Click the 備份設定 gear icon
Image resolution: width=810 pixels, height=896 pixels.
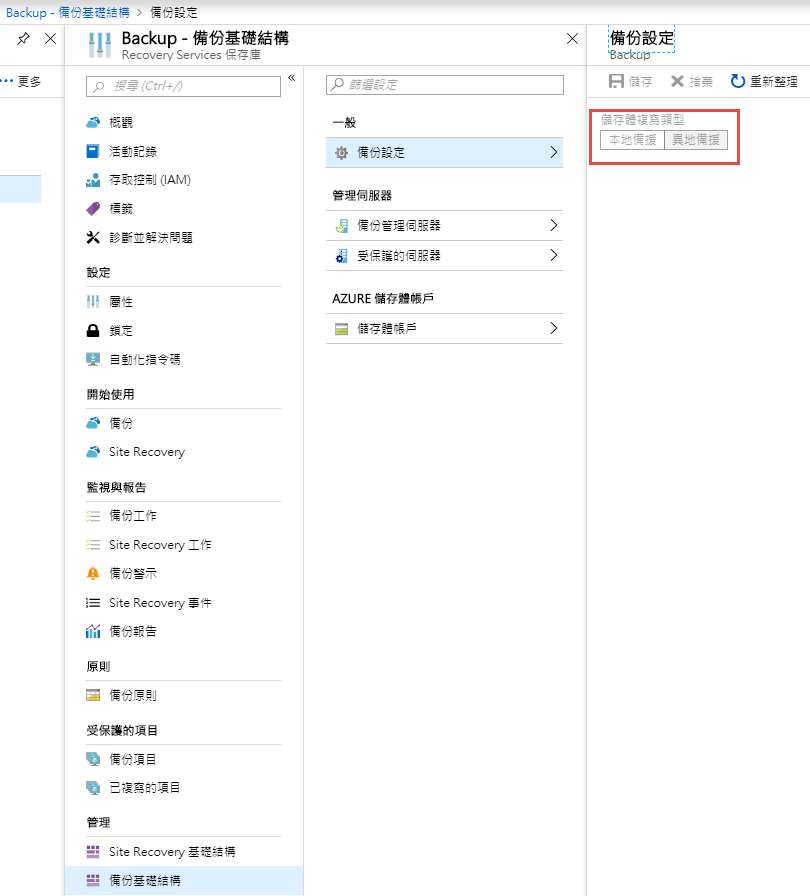pyautogui.click(x=341, y=153)
